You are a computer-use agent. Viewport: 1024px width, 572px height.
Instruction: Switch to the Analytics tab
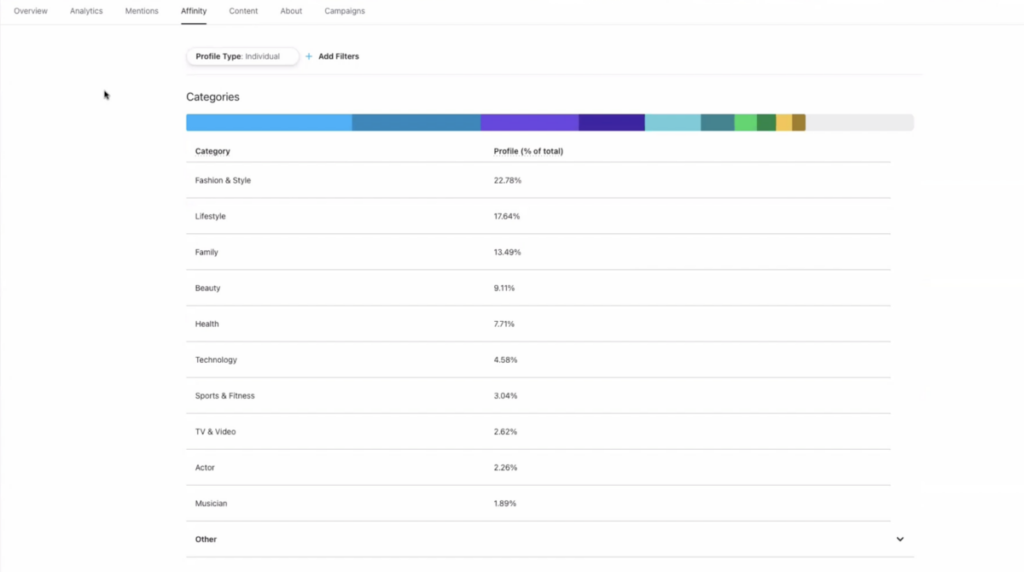[x=86, y=11]
